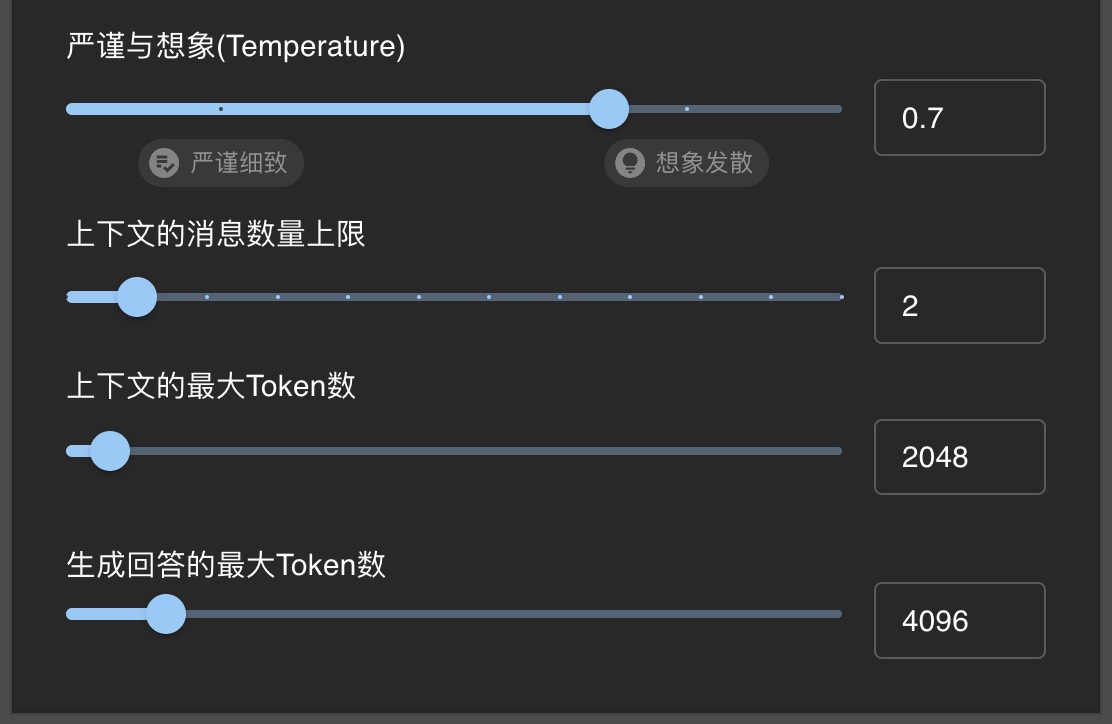The height and width of the screenshot is (724, 1112).
Task: Click the 上下文的消息数量上限 section label
Action: pos(215,233)
